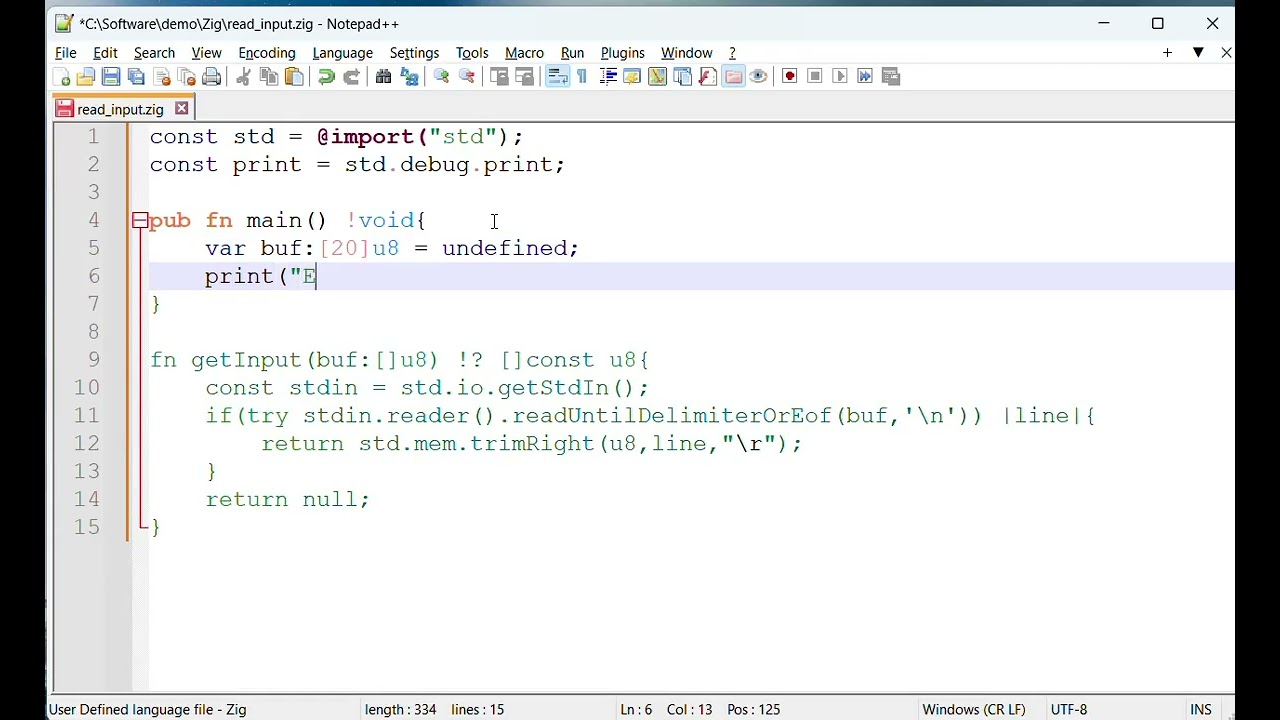Click the X close-document button beside the menu bar
This screenshot has width=1280, height=720.
click(1226, 52)
